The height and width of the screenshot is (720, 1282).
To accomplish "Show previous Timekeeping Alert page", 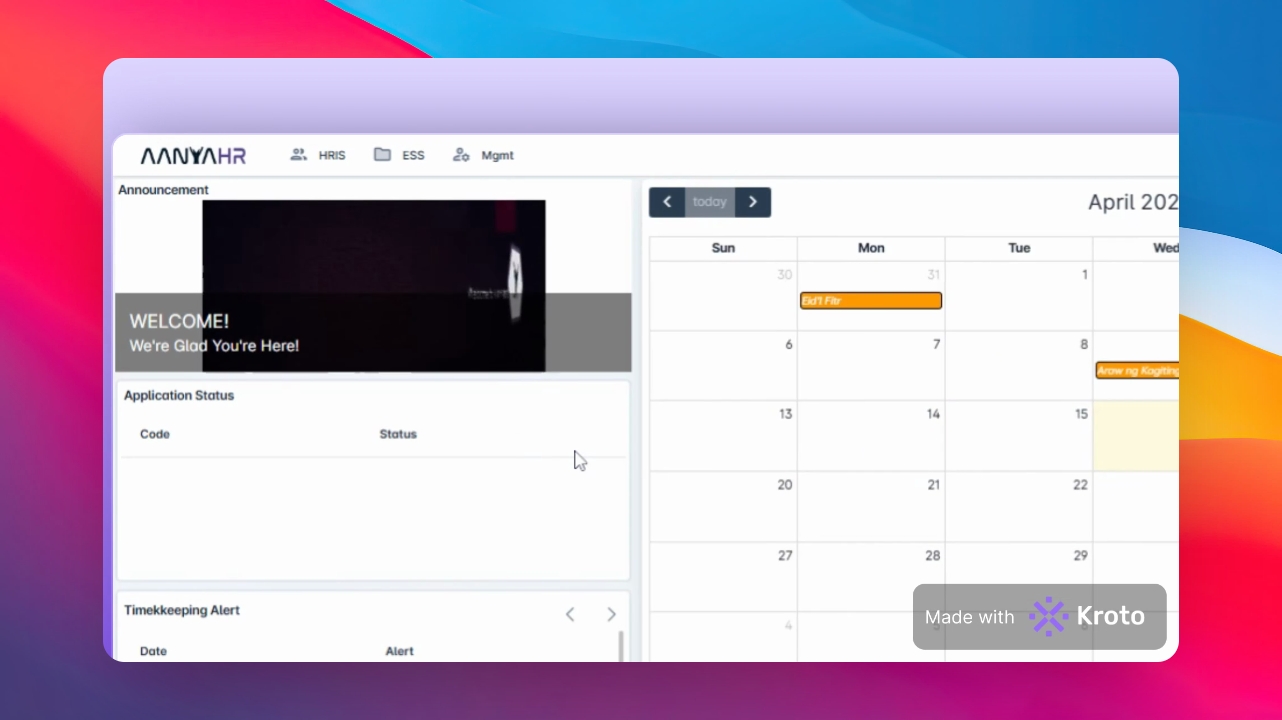I will point(570,614).
